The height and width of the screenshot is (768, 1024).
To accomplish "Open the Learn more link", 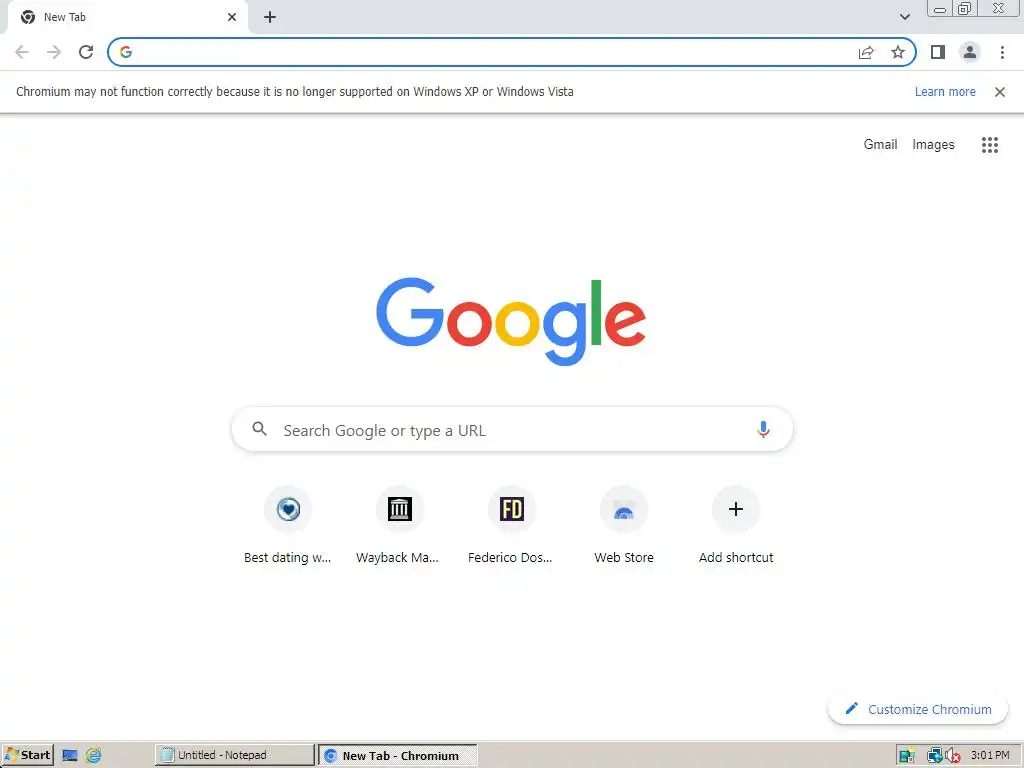I will [945, 92].
